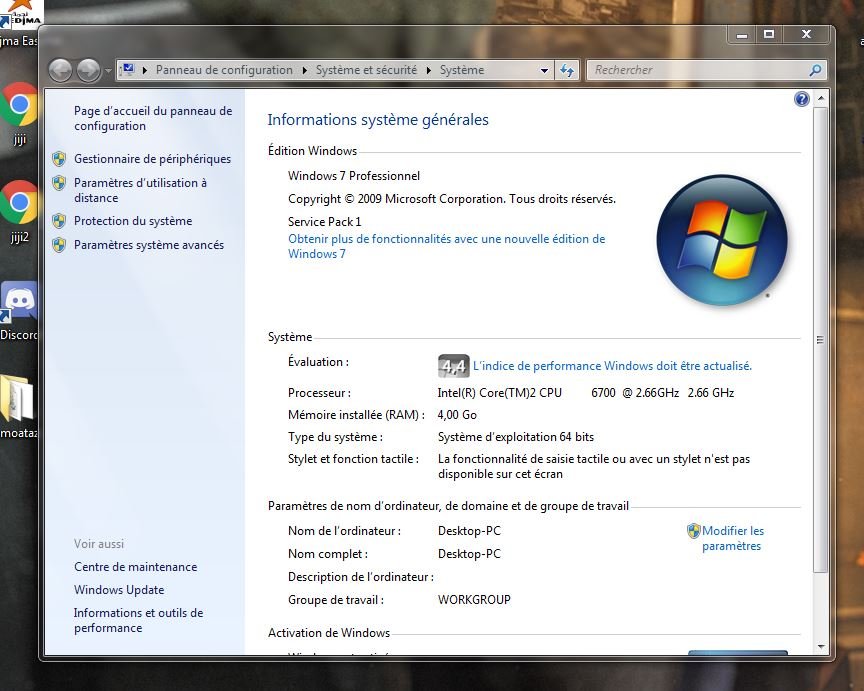This screenshot has height=691, width=864.
Task: Click Desktop-PC beside Nom complet
Action: (x=469, y=554)
